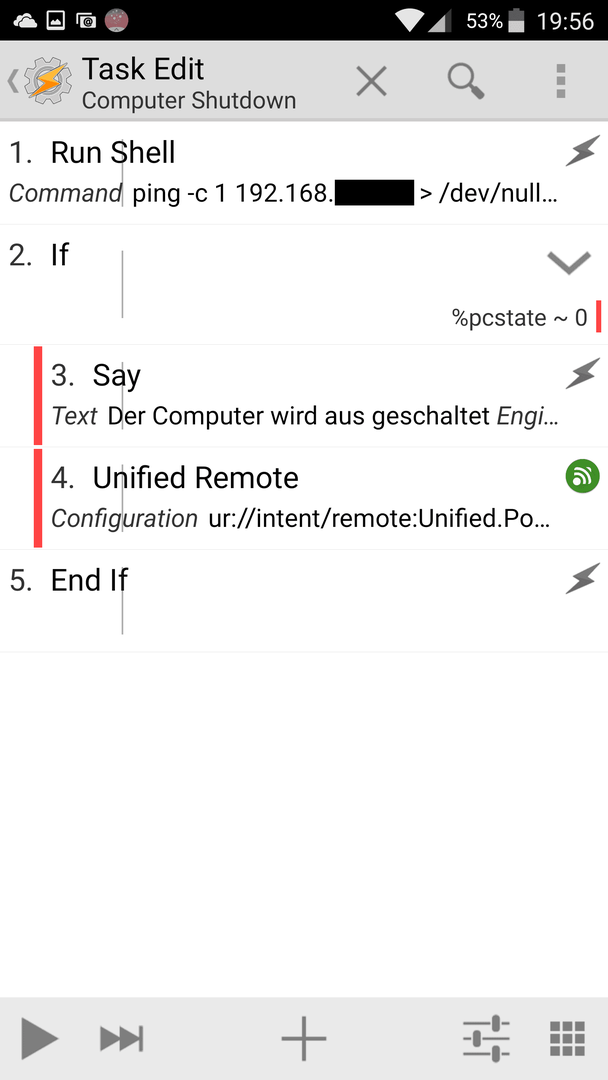Click the X cancel icon in header
The height and width of the screenshot is (1080, 608).
coord(372,82)
